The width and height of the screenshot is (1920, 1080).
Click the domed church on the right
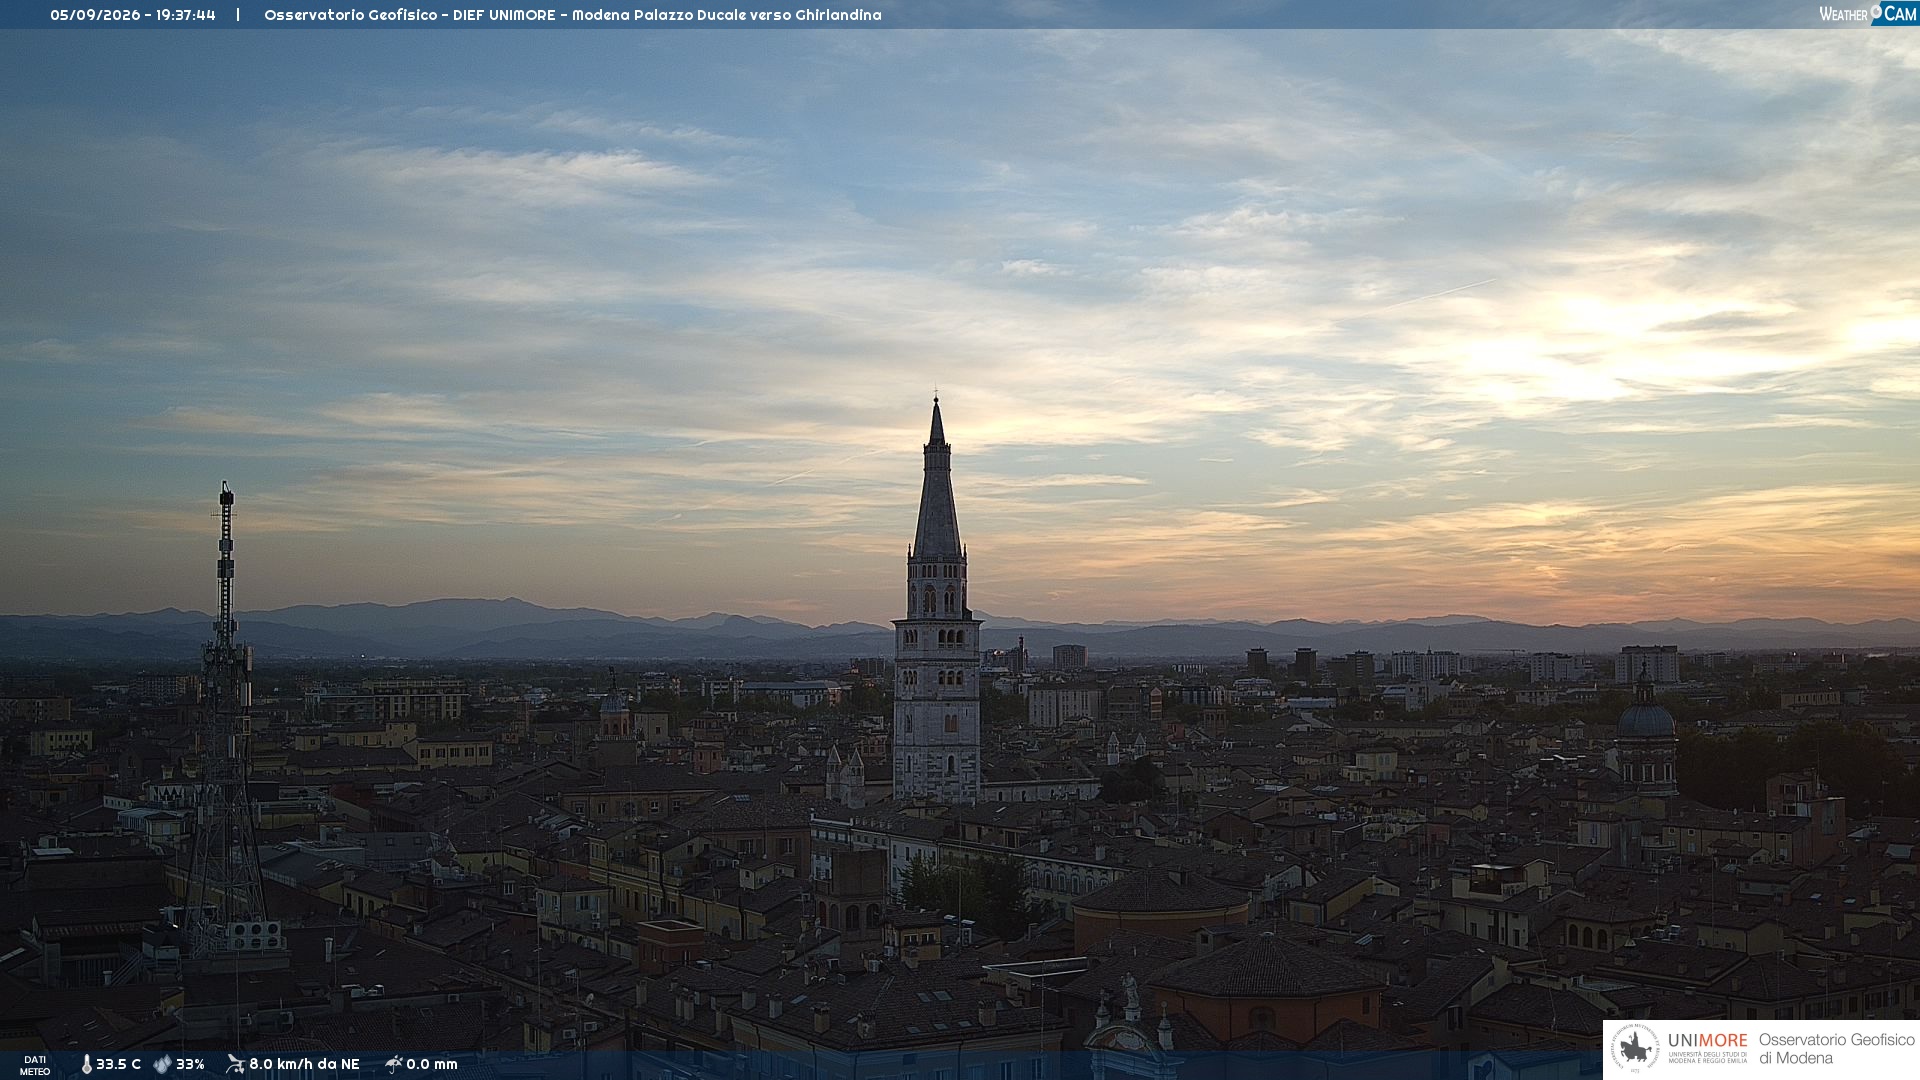1646,735
